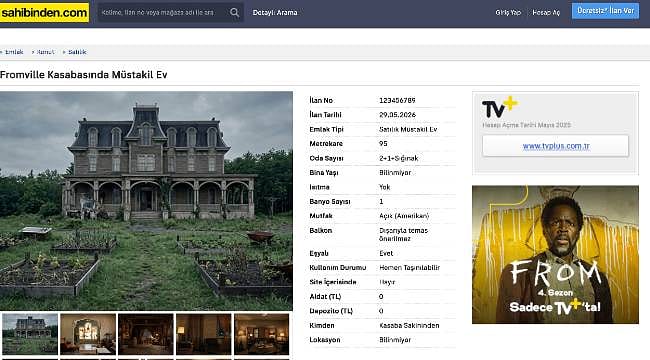Screen dimensions: 650x360
Task: Click the search magnifier icon
Action: (x=235, y=12)
